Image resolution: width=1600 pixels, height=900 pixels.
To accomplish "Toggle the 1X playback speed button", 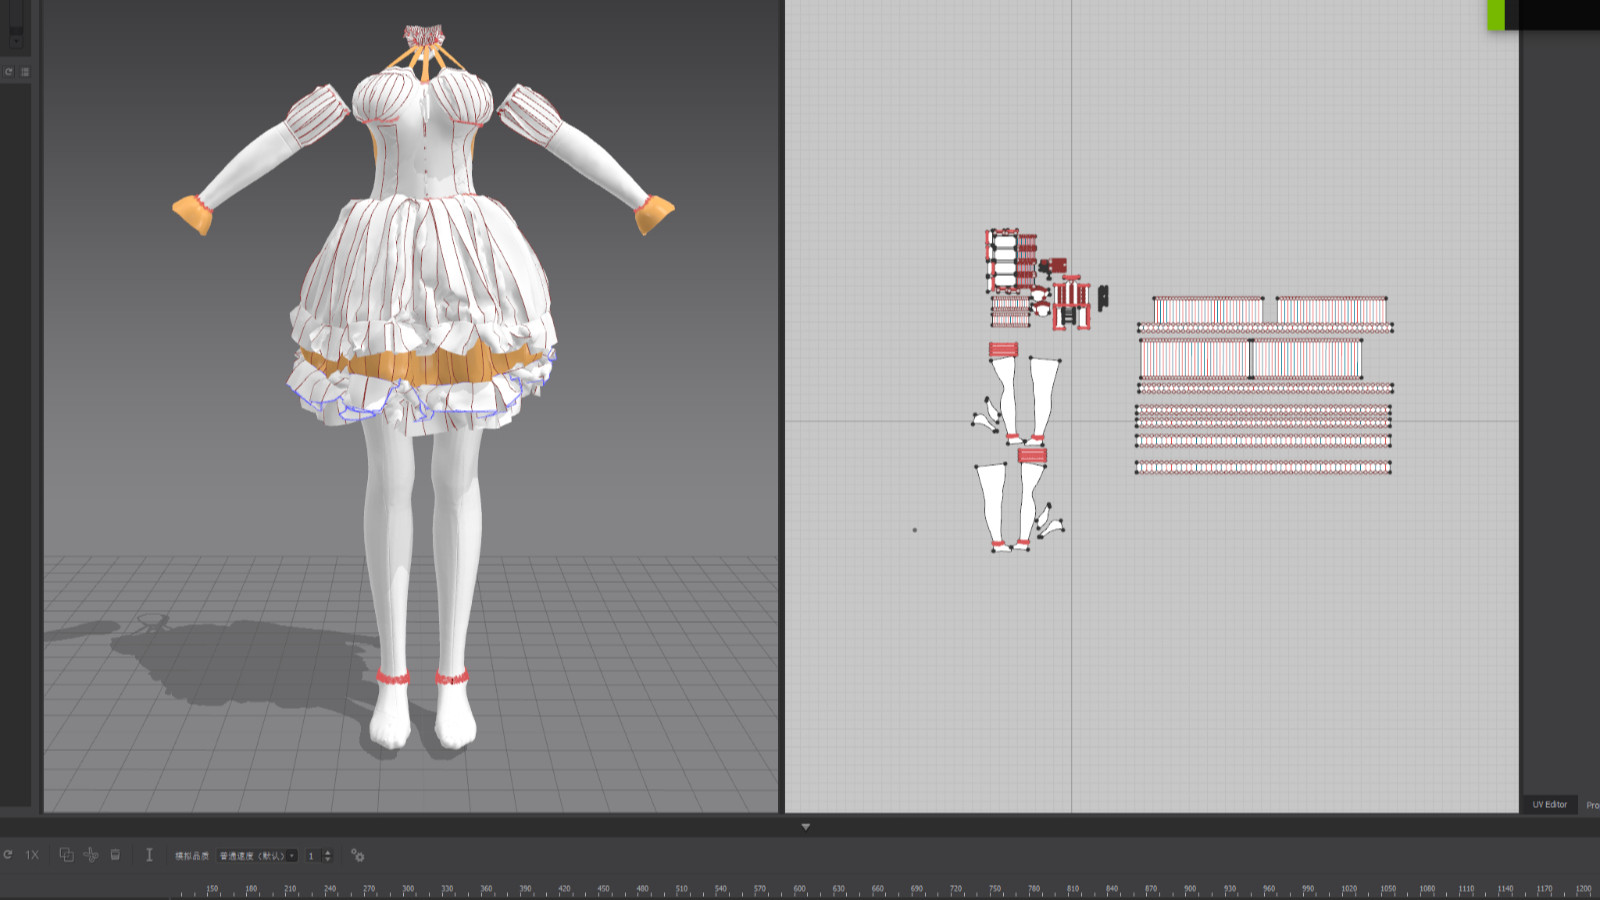I will 32,855.
